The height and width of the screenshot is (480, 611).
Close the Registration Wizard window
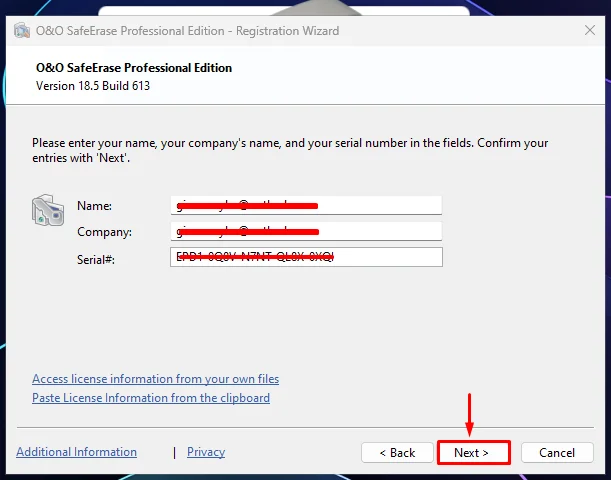click(x=590, y=30)
